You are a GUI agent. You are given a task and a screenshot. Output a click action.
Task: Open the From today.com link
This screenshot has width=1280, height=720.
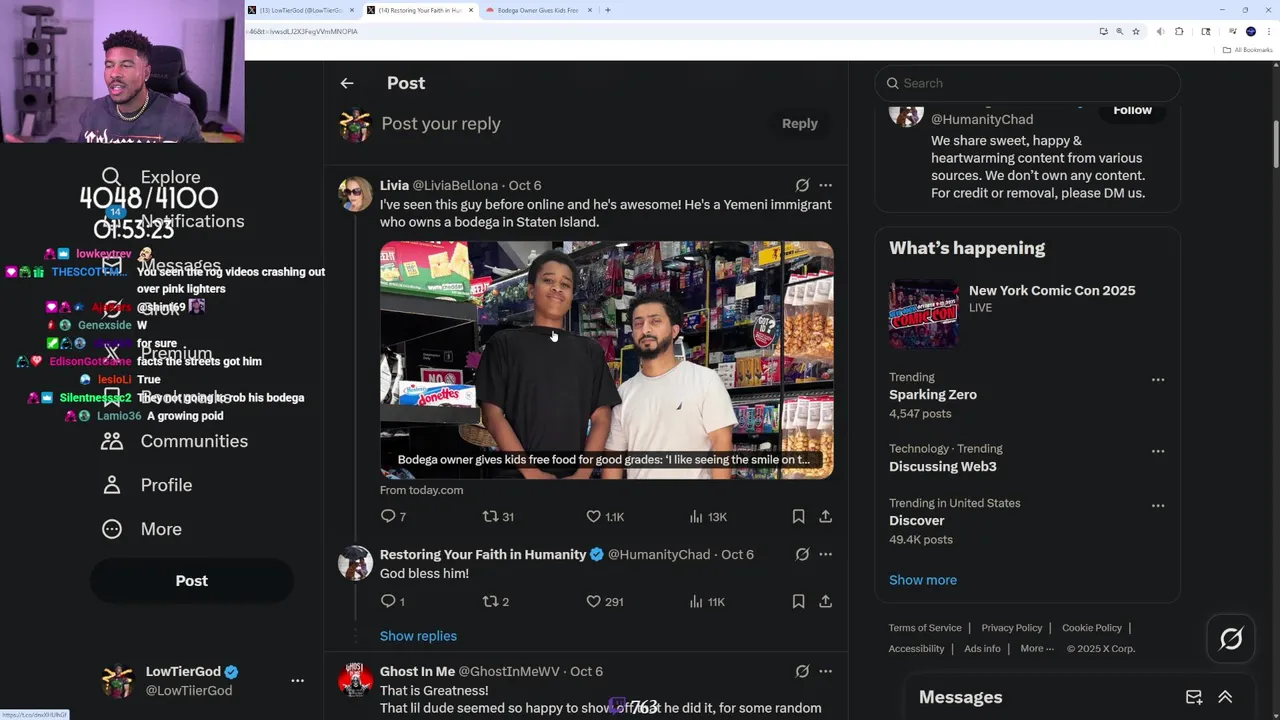pos(421,490)
